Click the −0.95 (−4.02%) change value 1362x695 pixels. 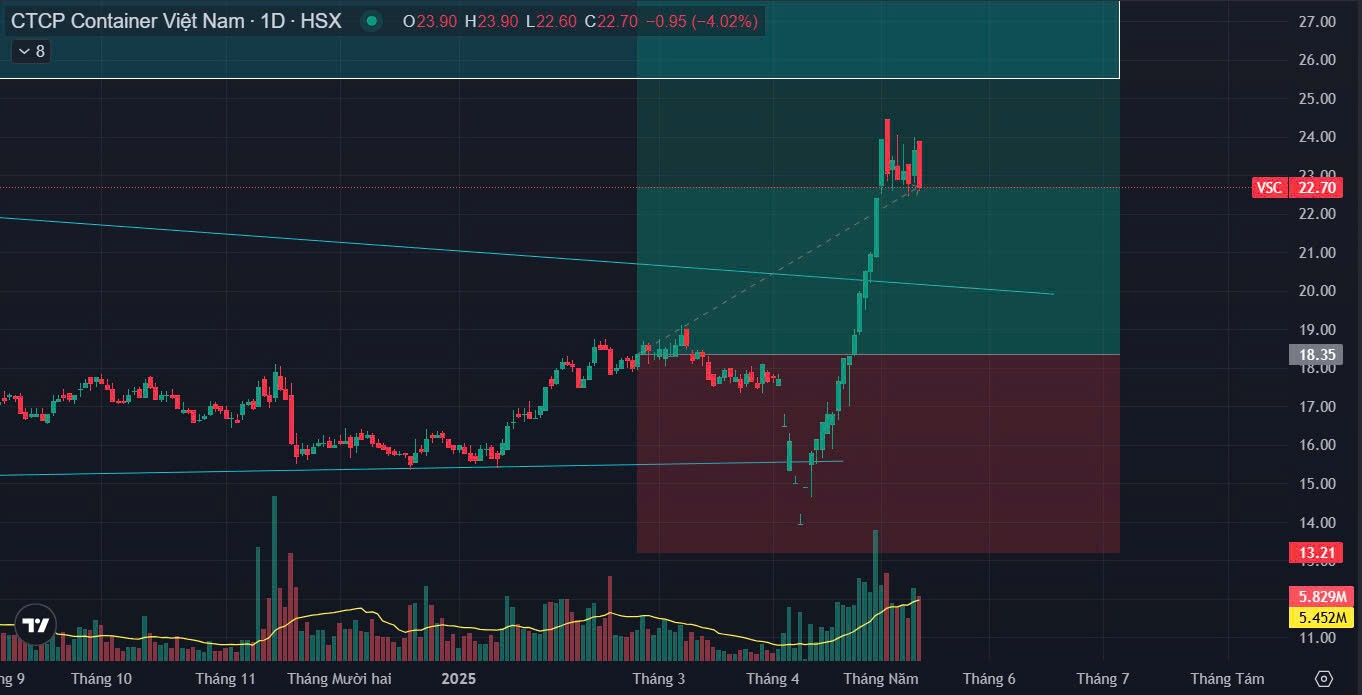(702, 21)
